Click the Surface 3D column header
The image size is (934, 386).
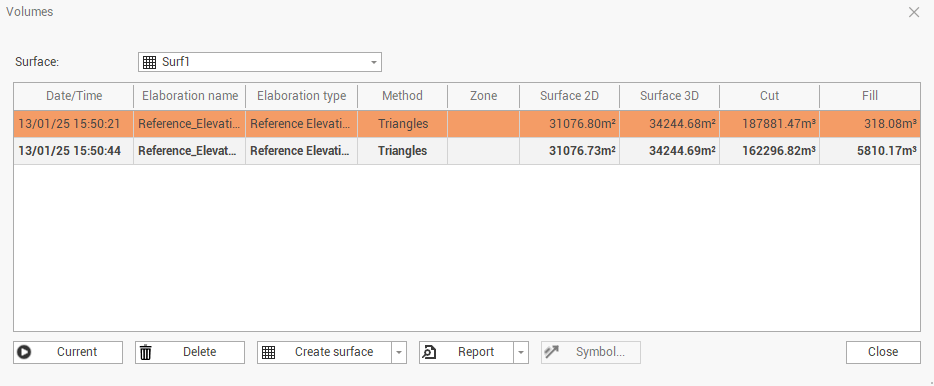pos(670,96)
